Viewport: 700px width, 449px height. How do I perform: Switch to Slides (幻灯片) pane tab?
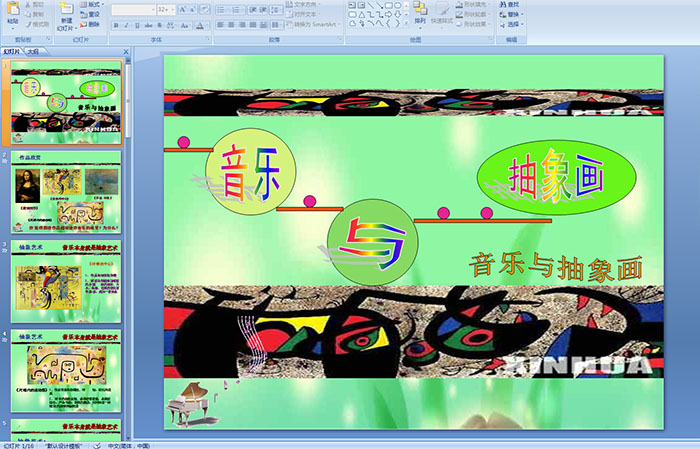[12, 52]
